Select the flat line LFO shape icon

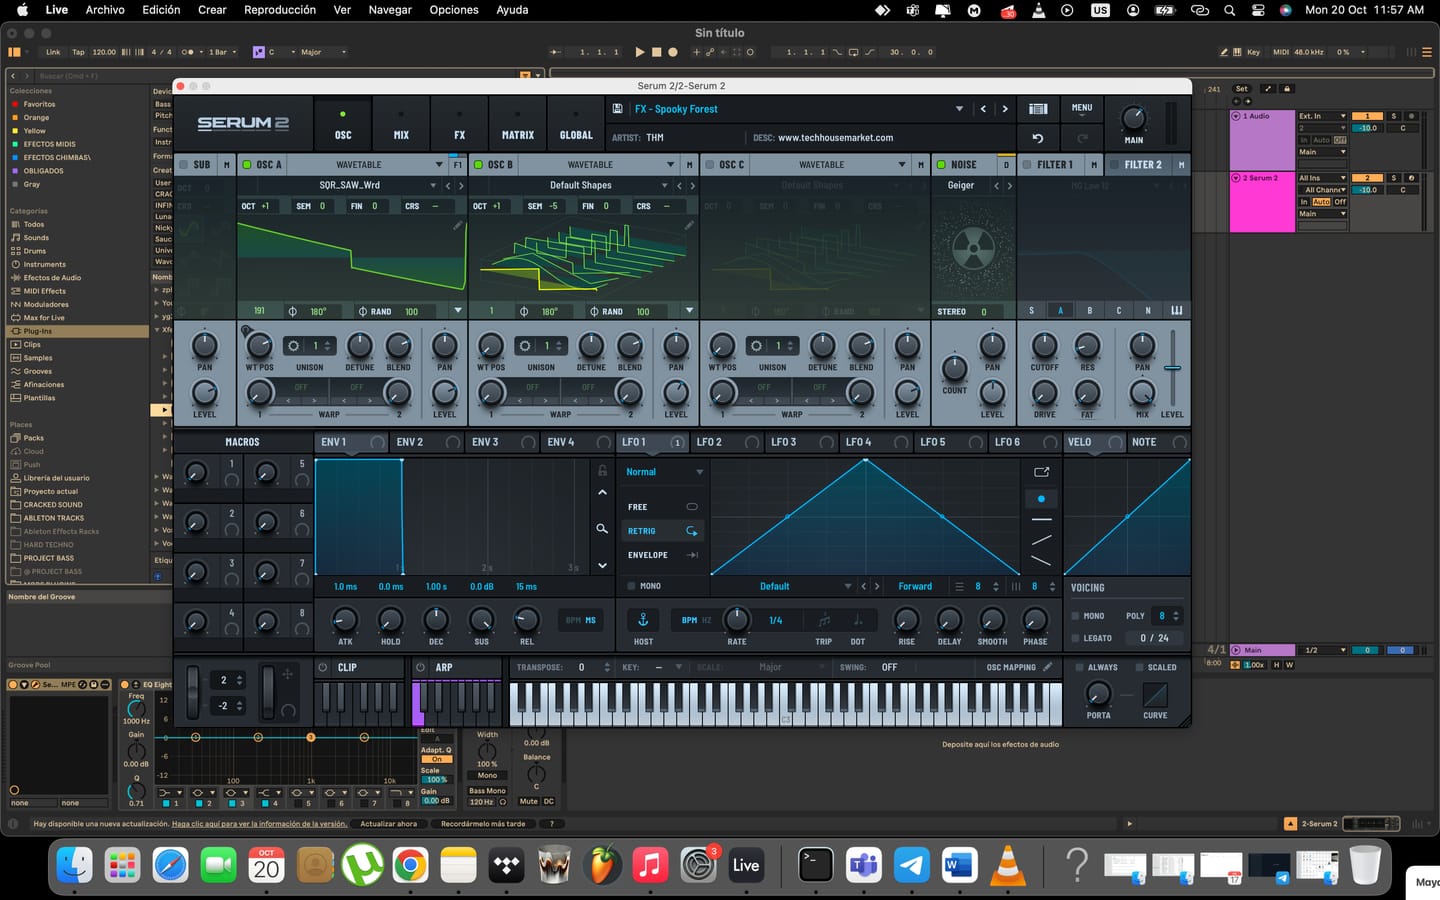tap(1041, 520)
